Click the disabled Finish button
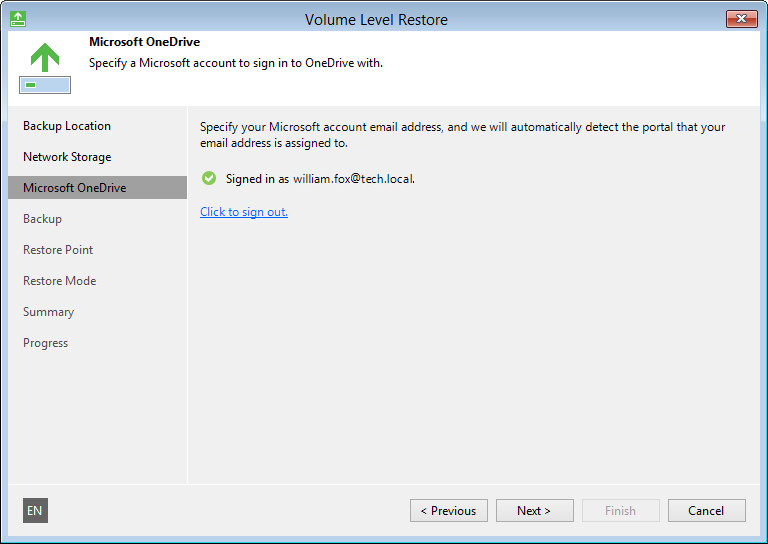Screen dimensions: 768x544 pos(621,511)
